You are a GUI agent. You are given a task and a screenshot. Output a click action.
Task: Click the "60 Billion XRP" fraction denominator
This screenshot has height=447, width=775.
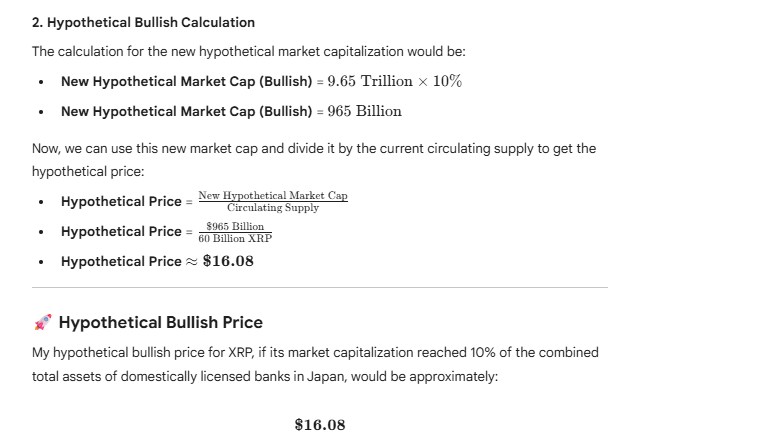(x=235, y=239)
